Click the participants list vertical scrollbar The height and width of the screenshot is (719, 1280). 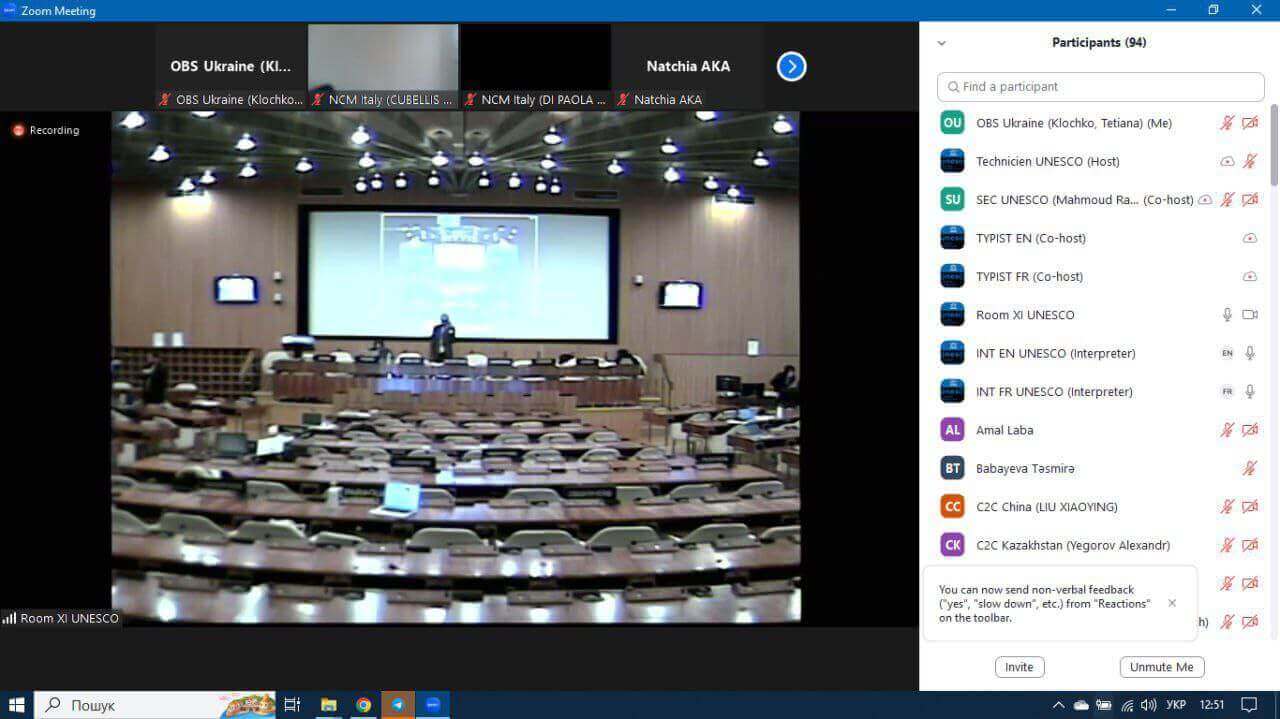pos(1273,145)
